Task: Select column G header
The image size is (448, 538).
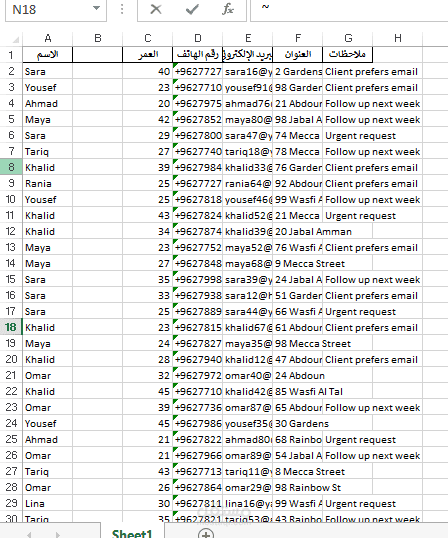Action: tap(348, 38)
